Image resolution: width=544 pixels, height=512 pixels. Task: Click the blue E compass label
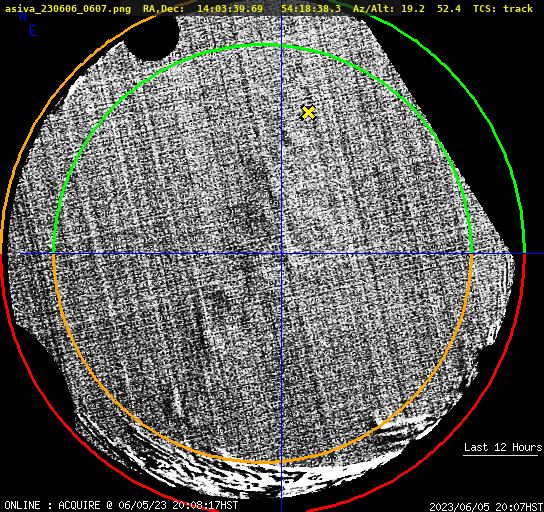(32, 31)
